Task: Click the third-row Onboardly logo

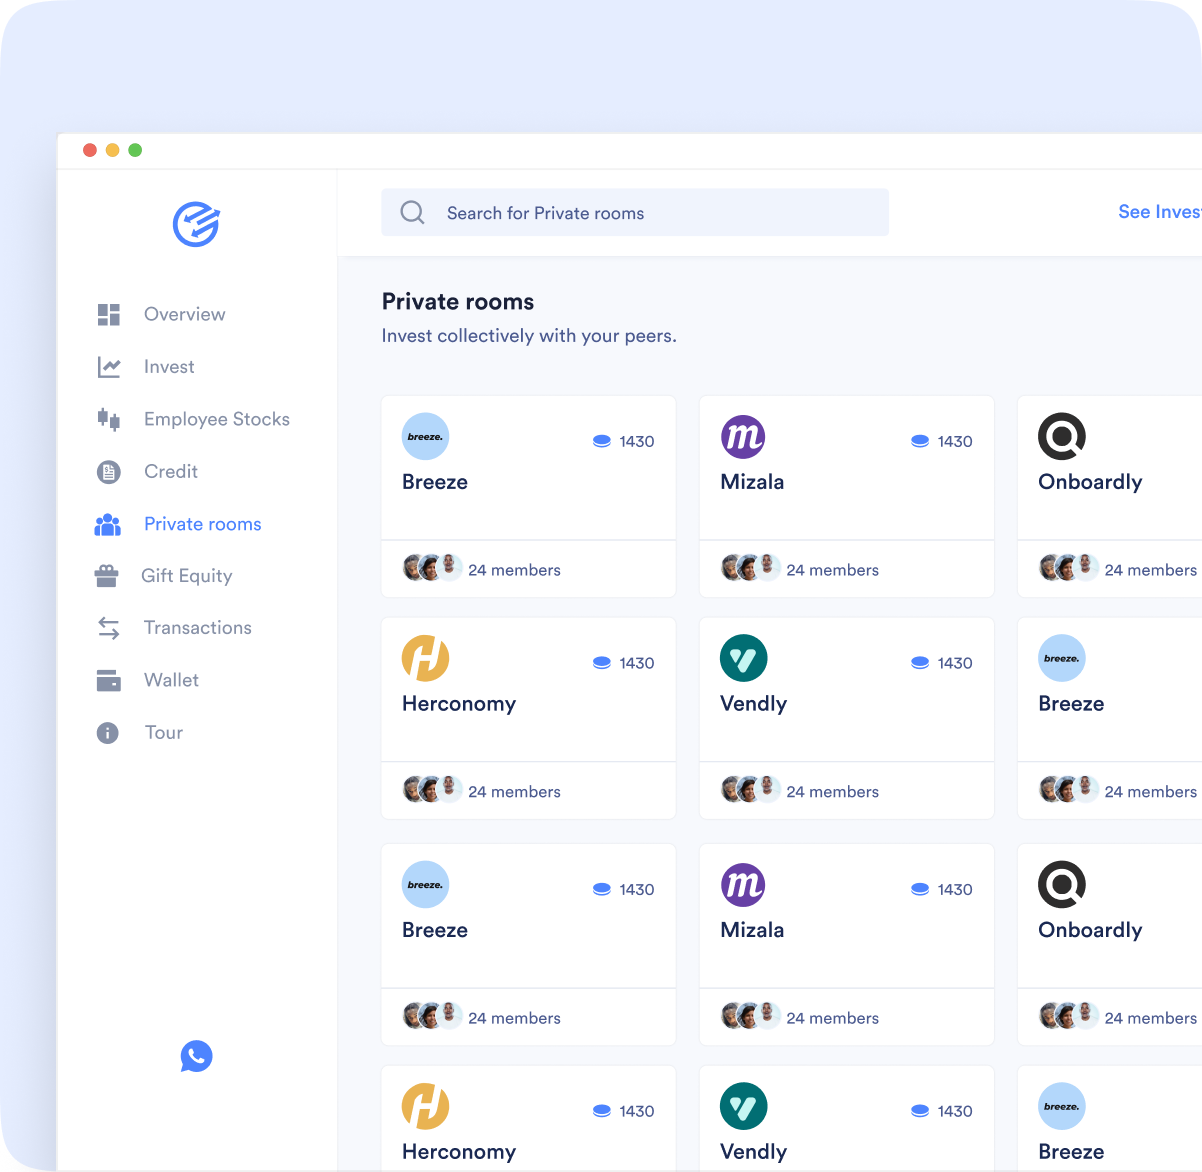Action: (1062, 885)
